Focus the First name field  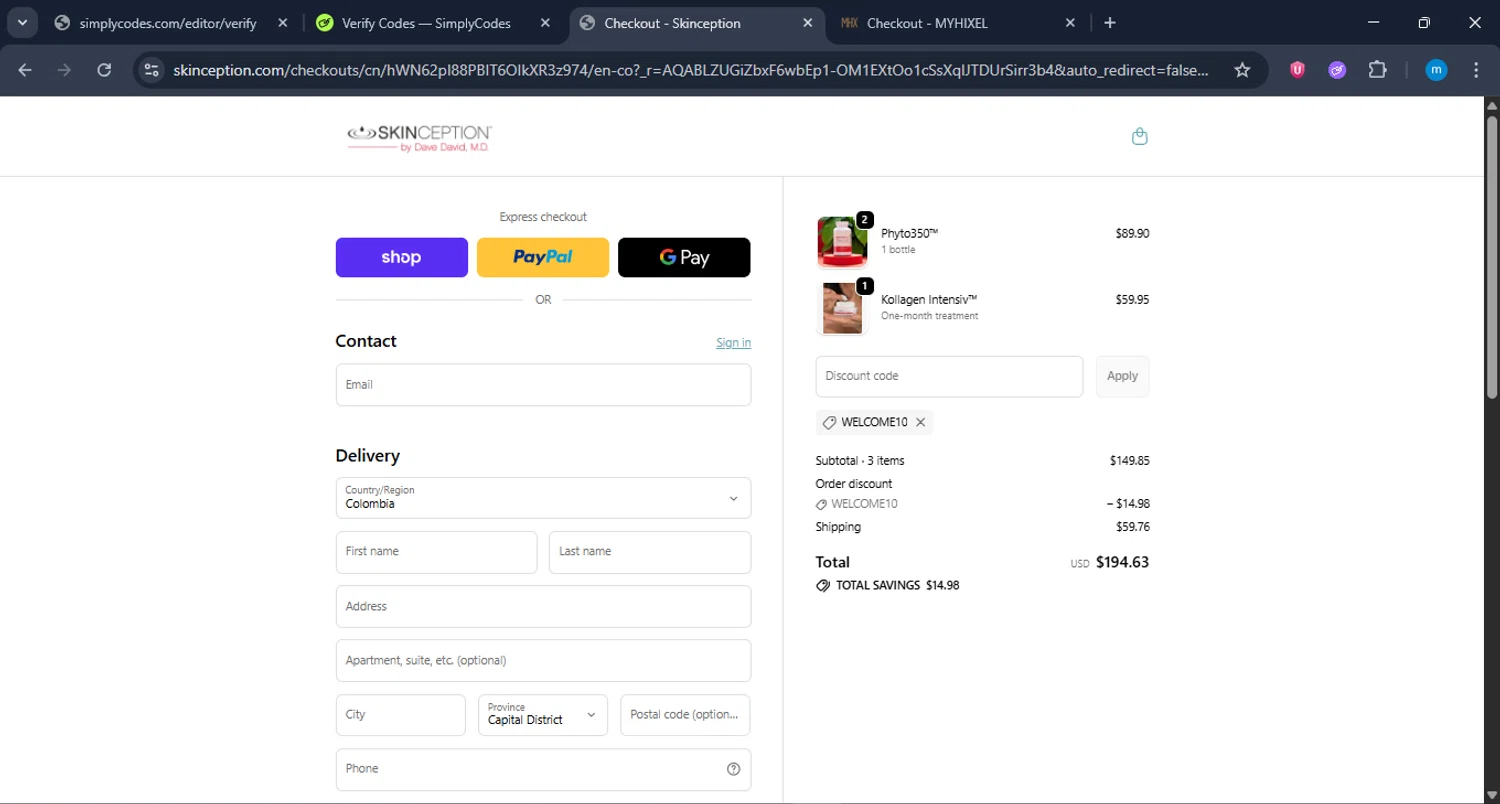click(436, 552)
